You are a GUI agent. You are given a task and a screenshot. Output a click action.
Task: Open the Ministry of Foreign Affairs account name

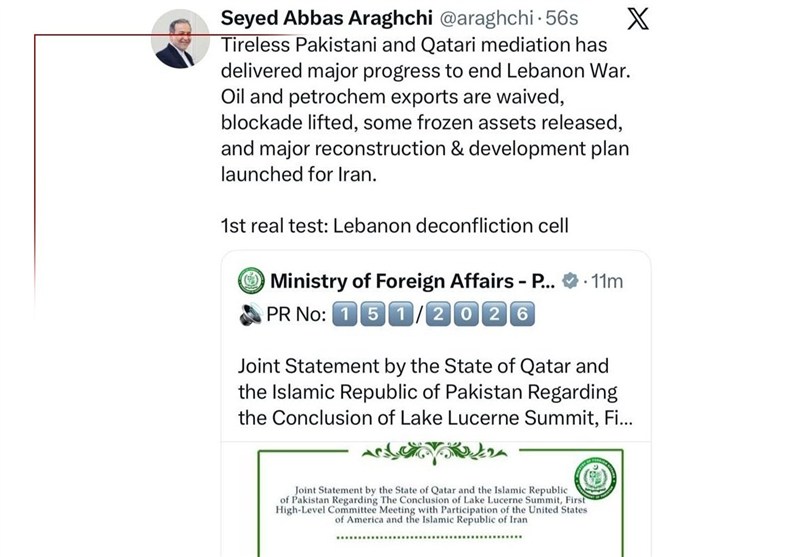412,281
